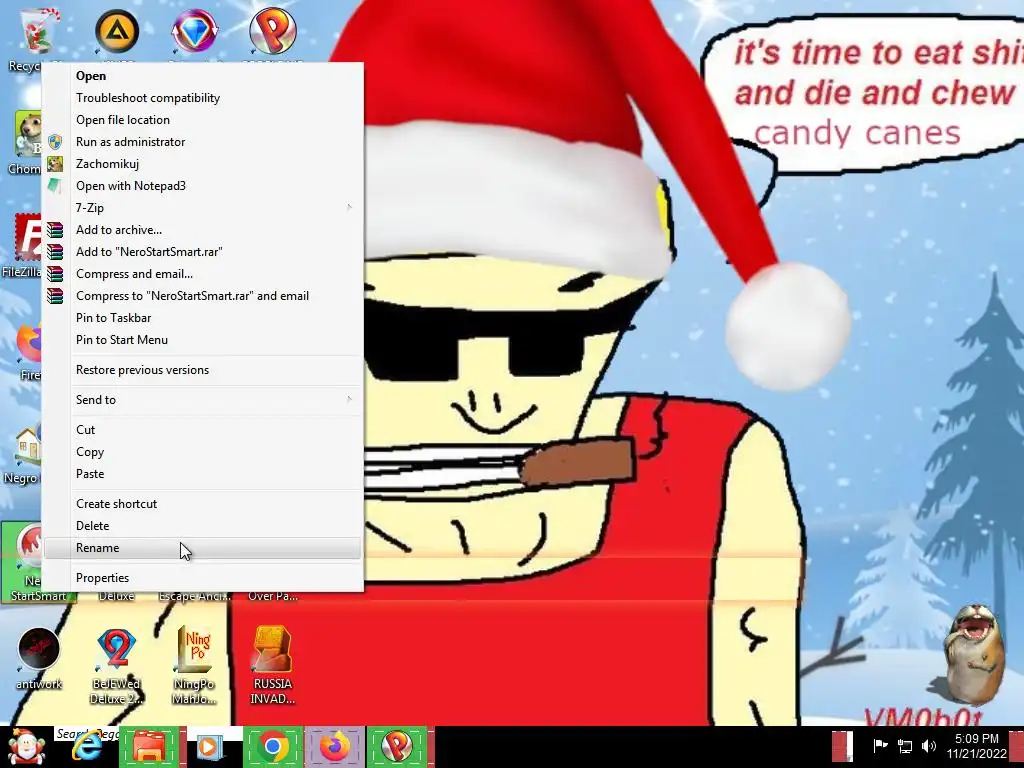
Task: Click the WinRAR icon beside Add to archive...
Action: 55,230
